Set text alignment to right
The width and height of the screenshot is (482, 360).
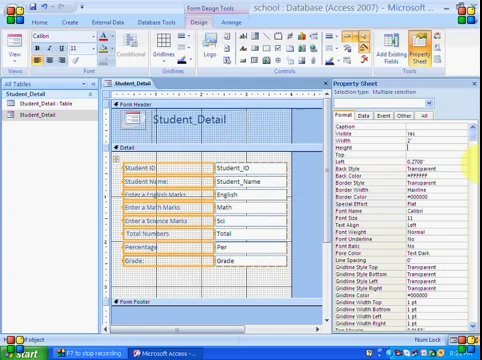click(x=62, y=60)
